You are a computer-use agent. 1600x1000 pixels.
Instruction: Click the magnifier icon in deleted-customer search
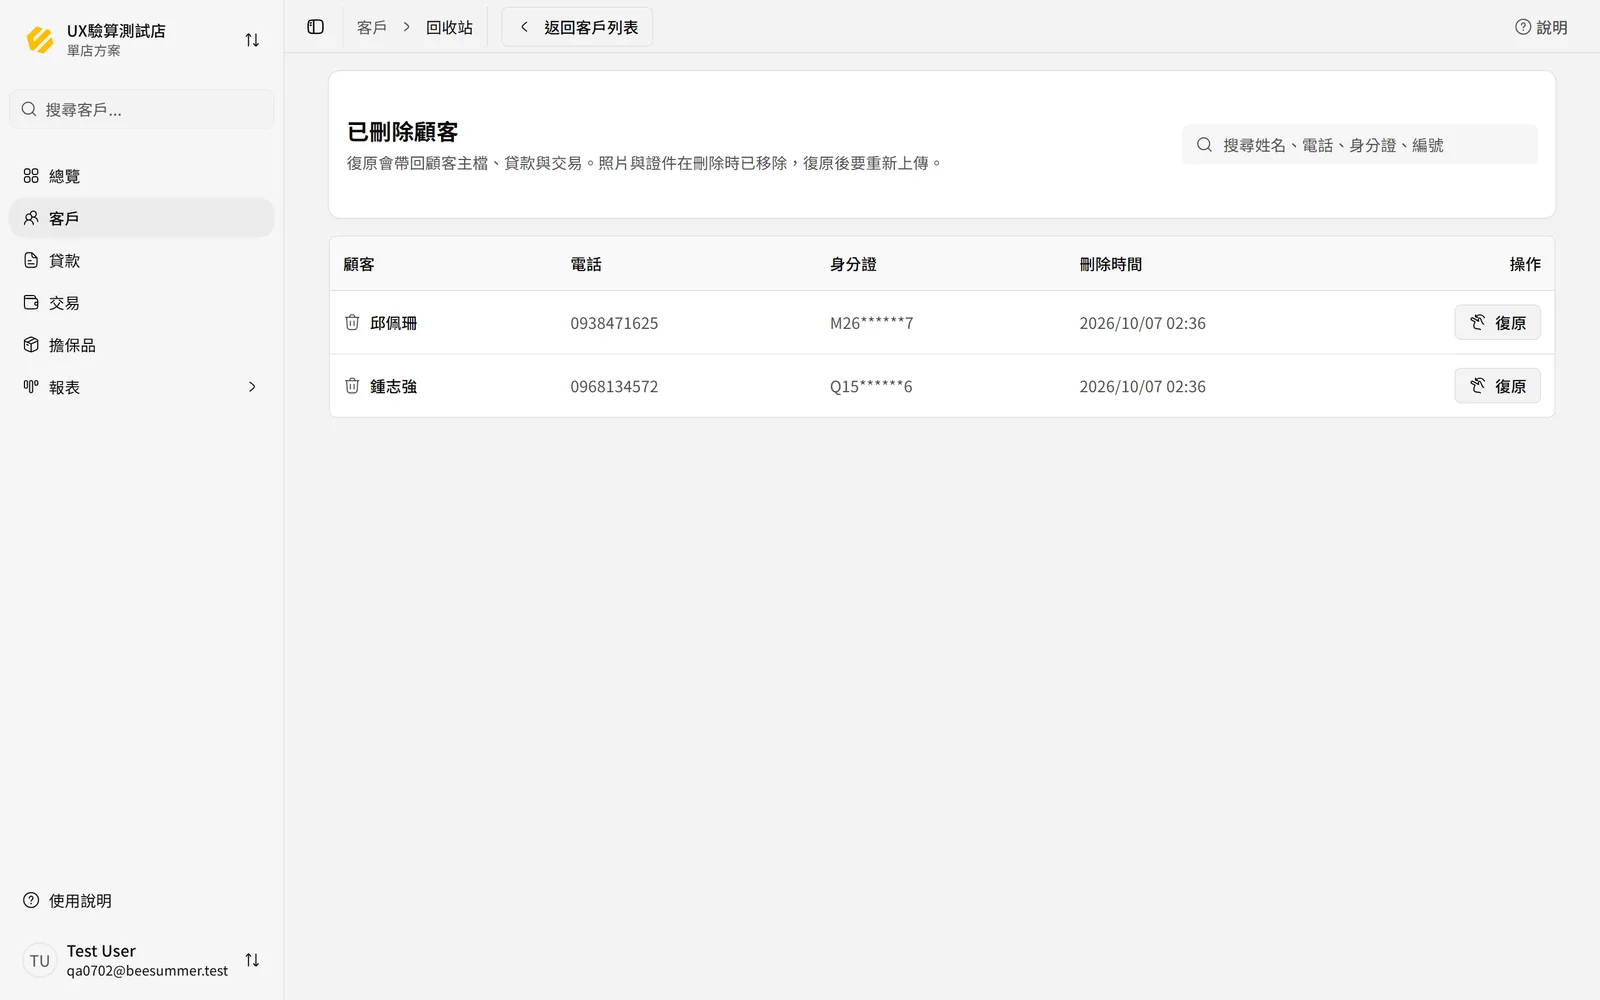1204,145
